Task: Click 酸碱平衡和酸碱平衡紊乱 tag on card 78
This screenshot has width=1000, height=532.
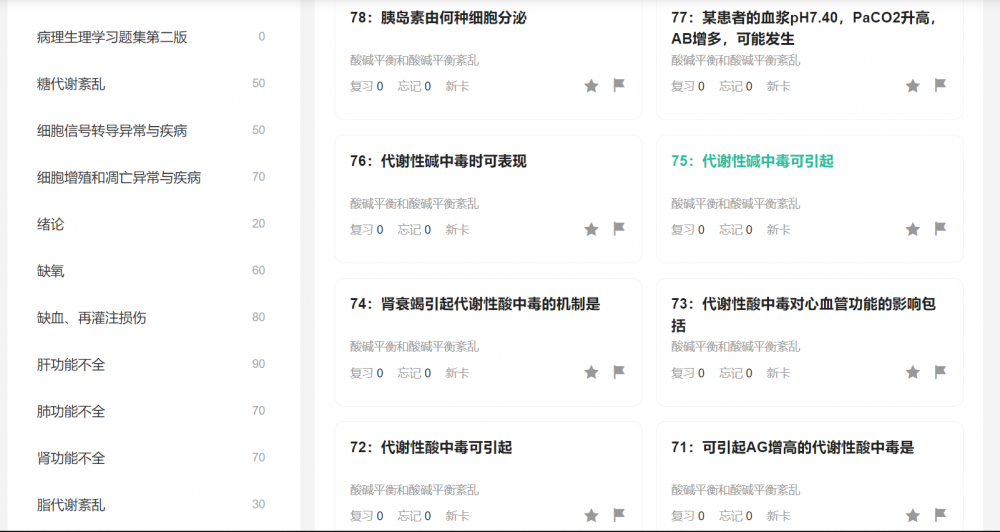Action: pyautogui.click(x=415, y=61)
